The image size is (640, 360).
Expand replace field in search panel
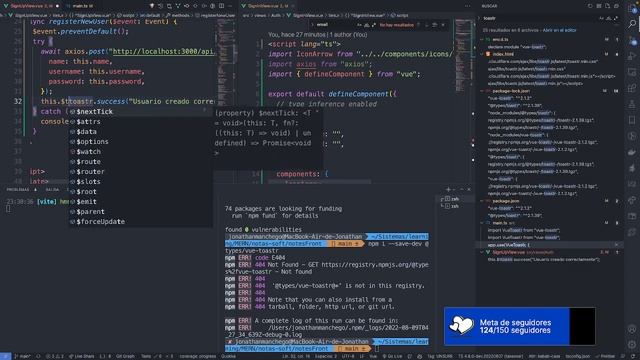(x=479, y=18)
